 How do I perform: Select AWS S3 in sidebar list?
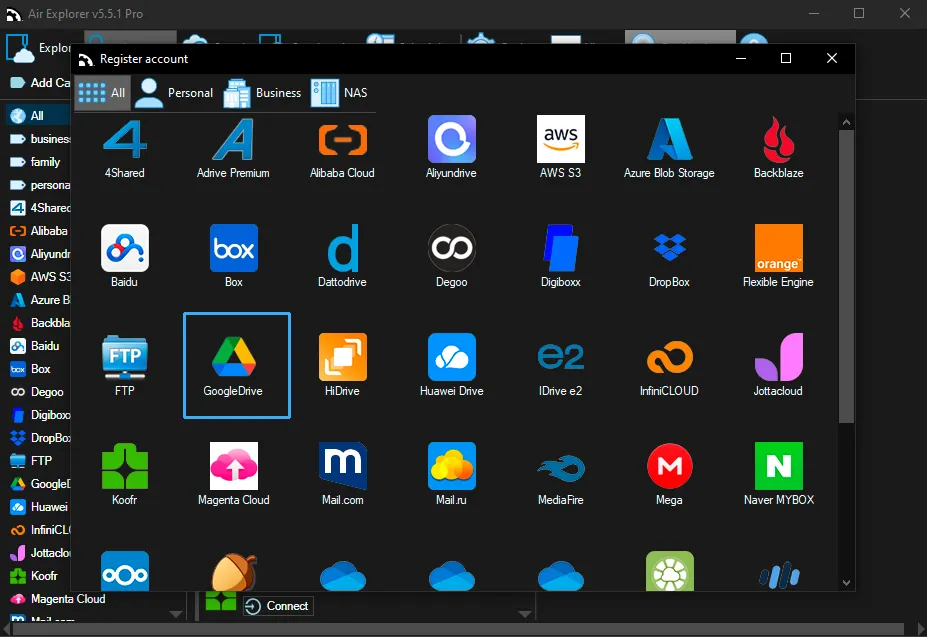click(40, 277)
